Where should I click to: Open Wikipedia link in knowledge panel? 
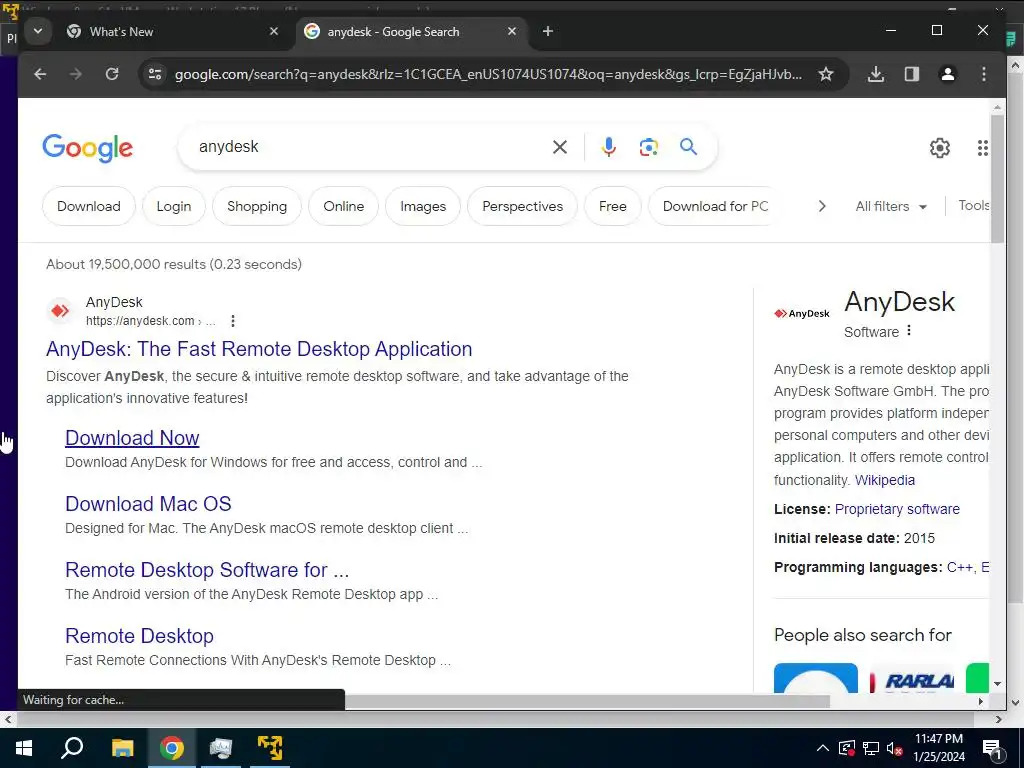click(884, 480)
